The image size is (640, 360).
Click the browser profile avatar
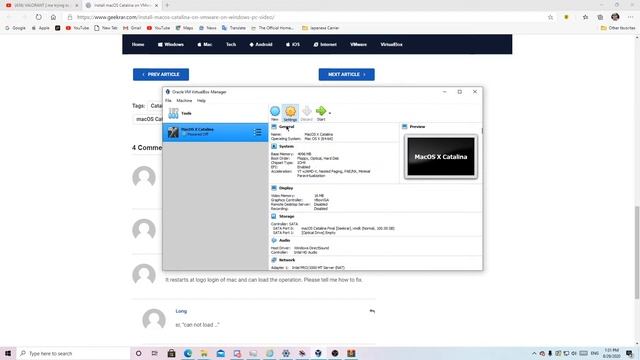pyautogui.click(x=616, y=17)
